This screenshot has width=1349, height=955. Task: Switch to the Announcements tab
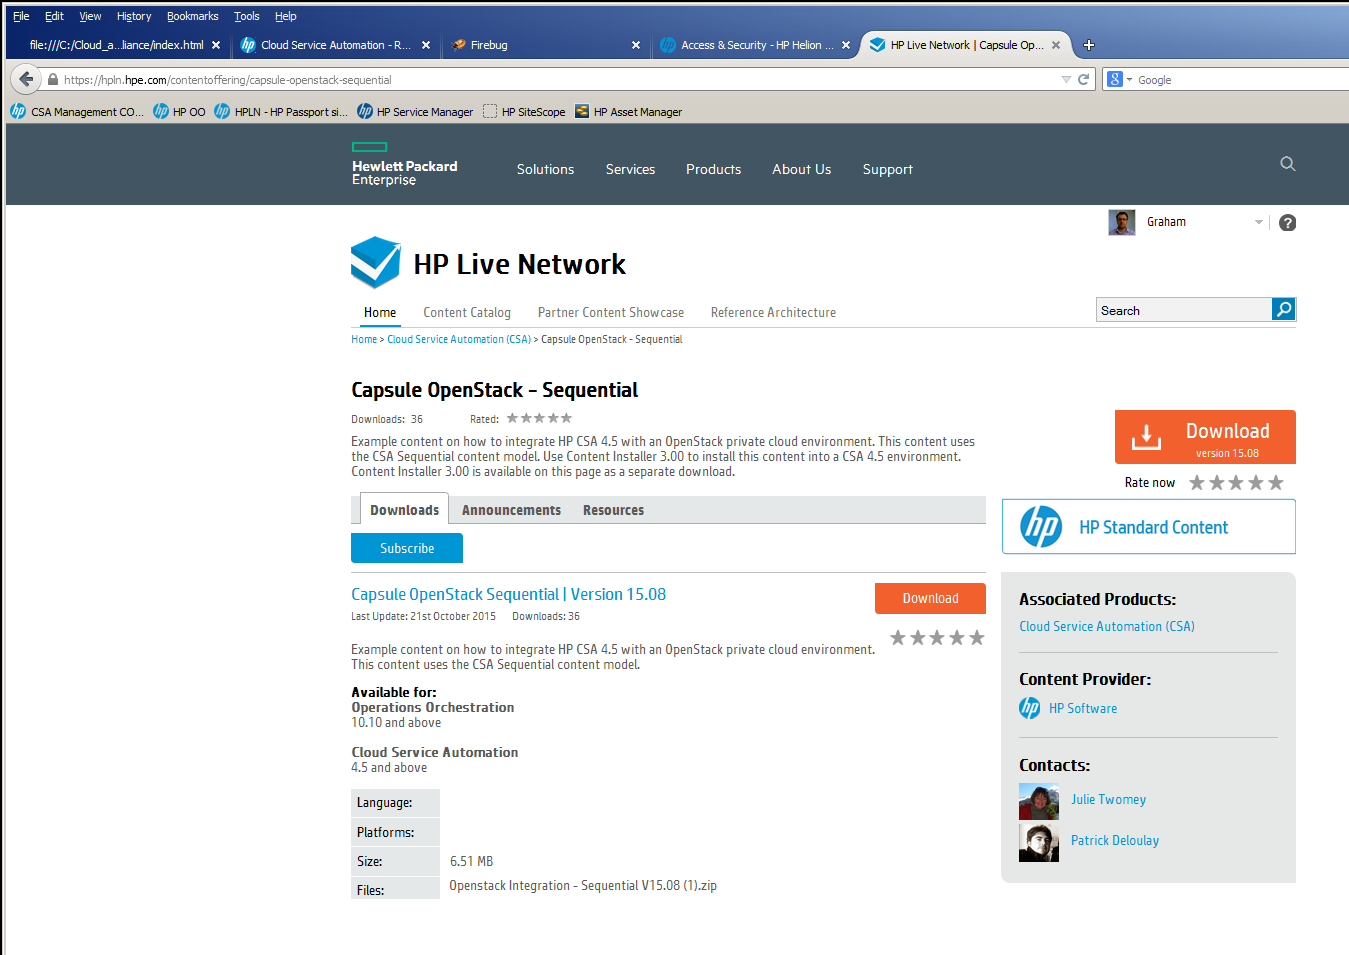coord(511,510)
